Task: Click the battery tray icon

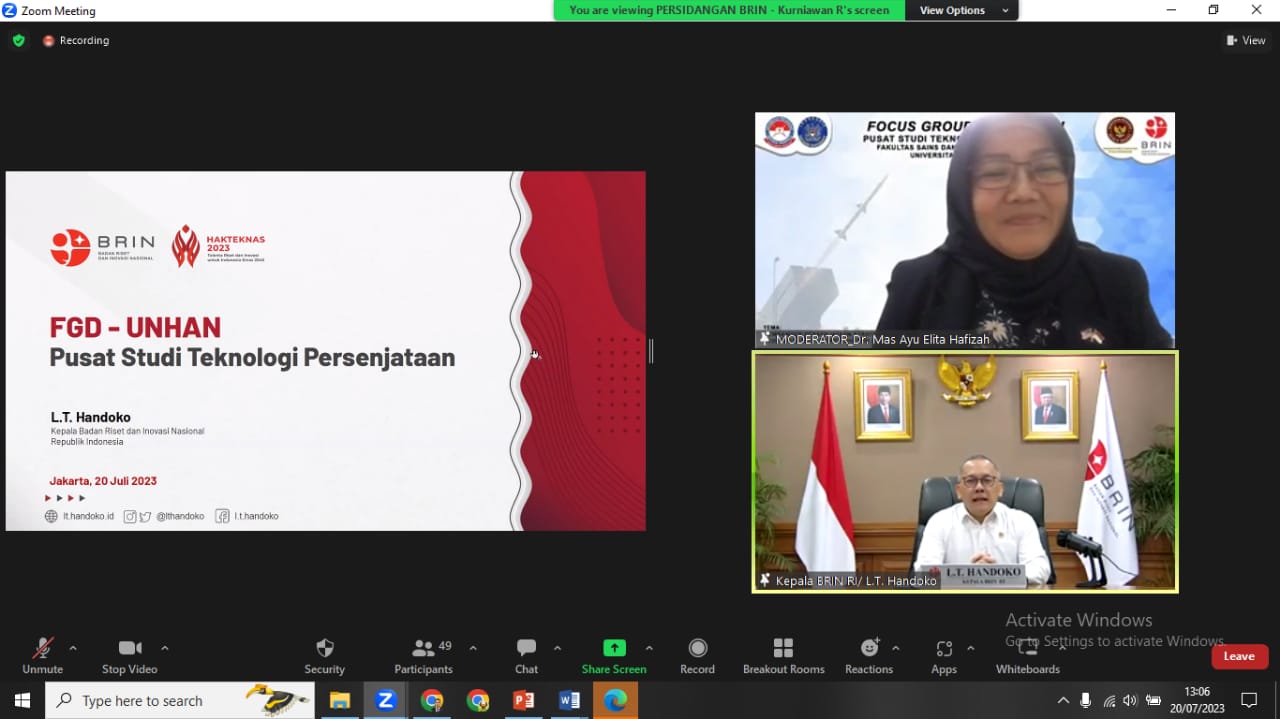Action: 1153,700
